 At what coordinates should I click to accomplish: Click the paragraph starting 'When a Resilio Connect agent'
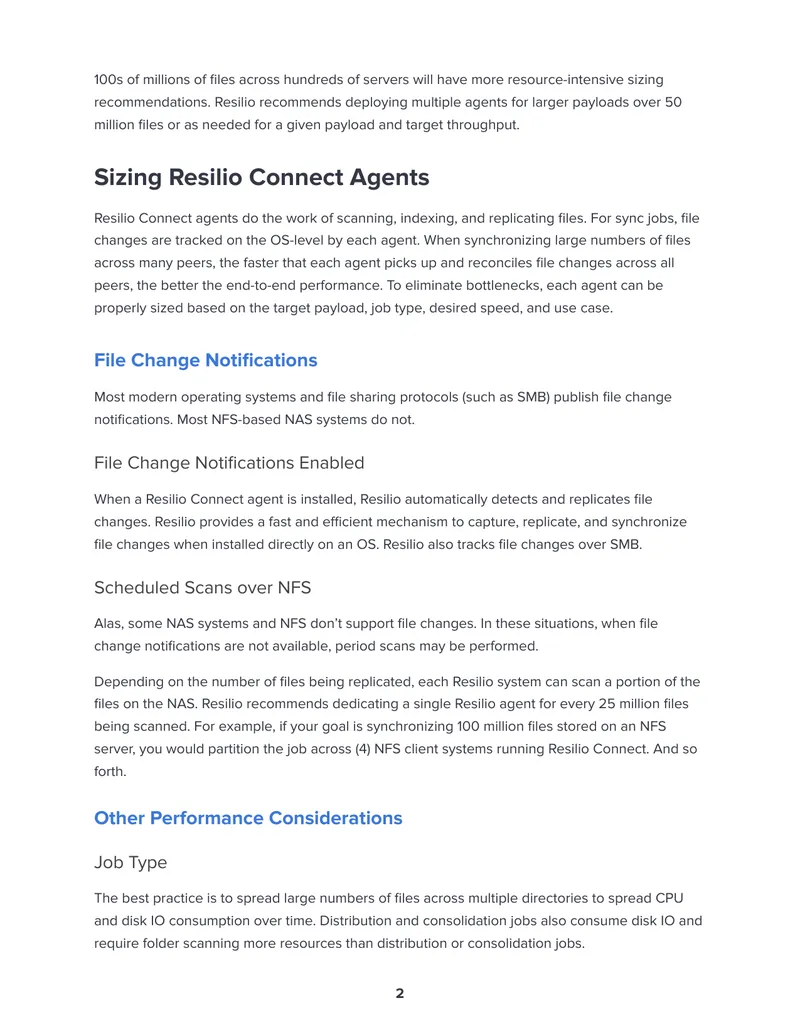(x=390, y=521)
